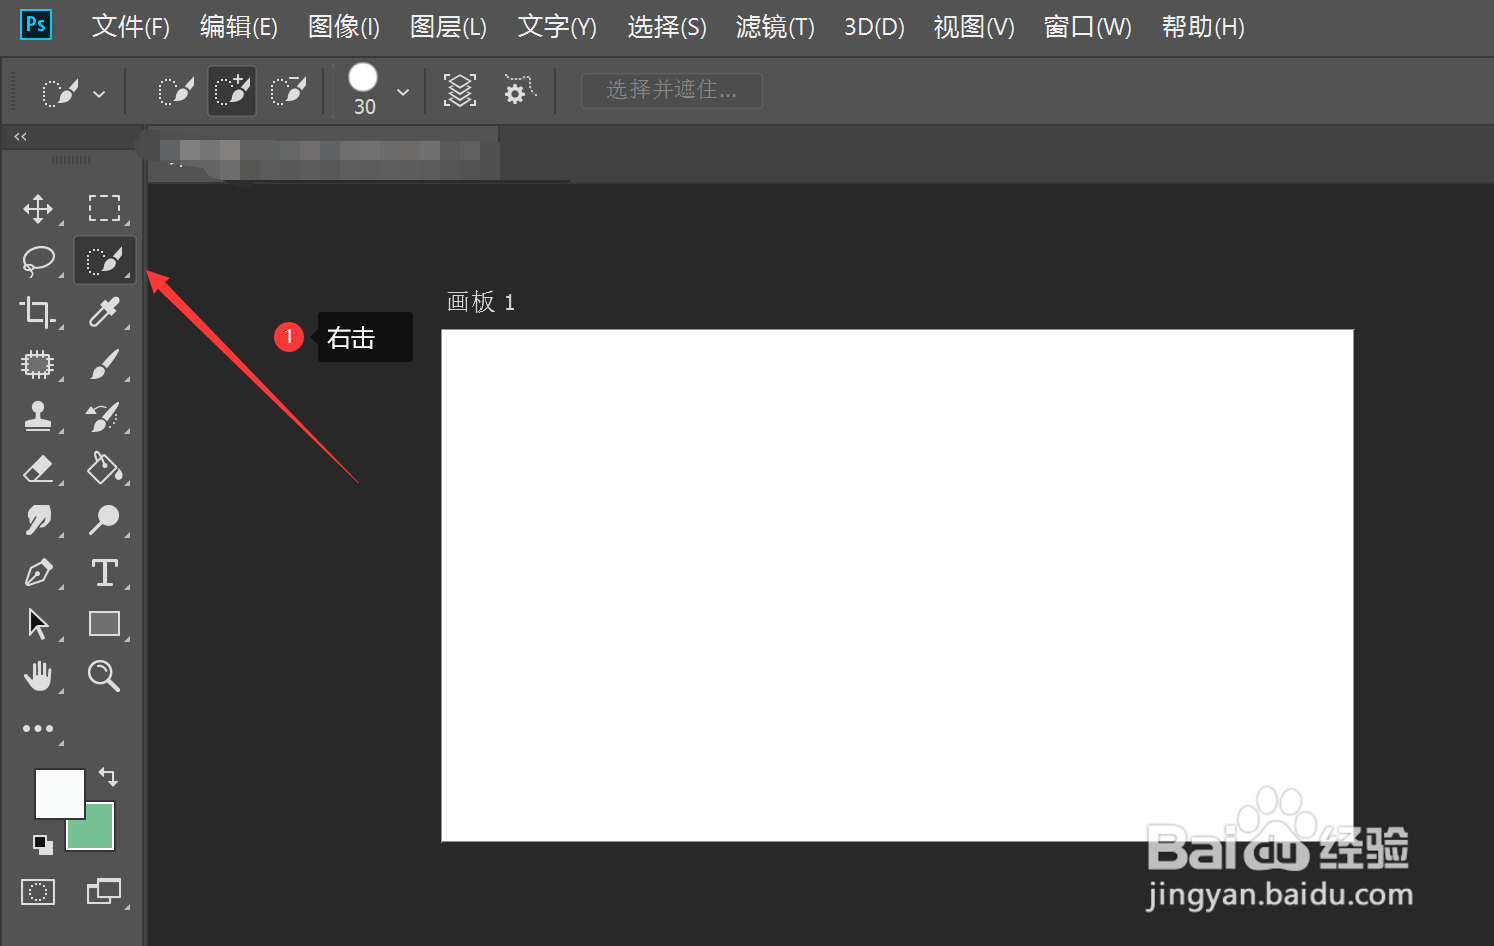Screen dimensions: 1494x946
Task: Open the tool preset picker dropdown
Action: coord(100,91)
